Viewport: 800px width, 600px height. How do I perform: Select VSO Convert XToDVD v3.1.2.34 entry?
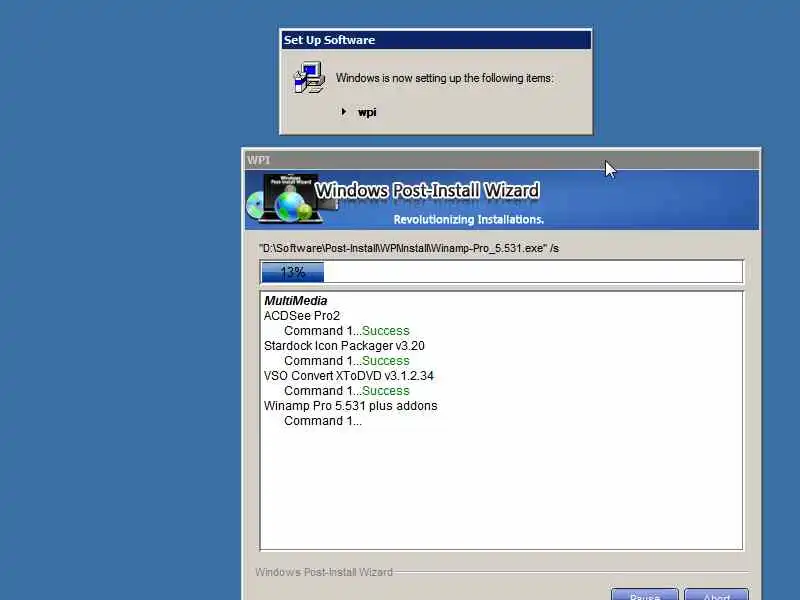click(x=348, y=376)
